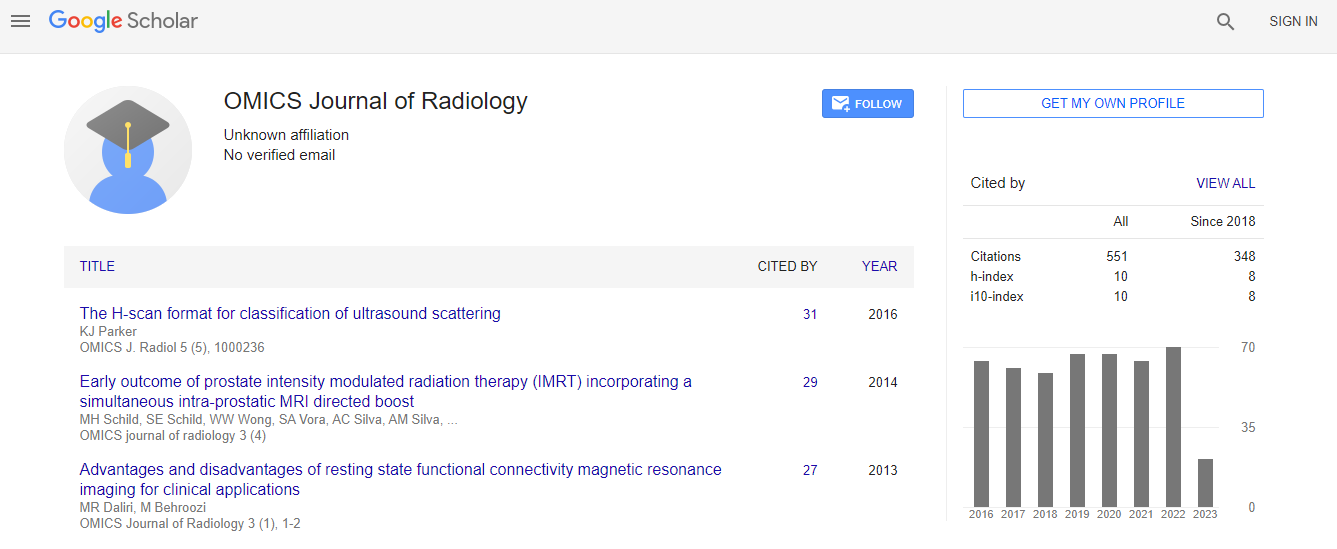The width and height of the screenshot is (1337, 549).
Task: Sort articles by Year column header
Action: [x=879, y=266]
